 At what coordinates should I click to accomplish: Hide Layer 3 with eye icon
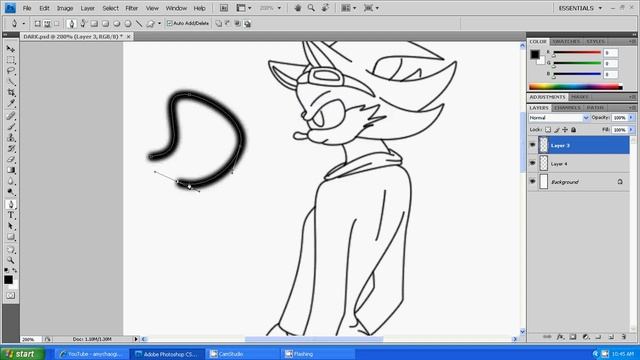tap(532, 145)
